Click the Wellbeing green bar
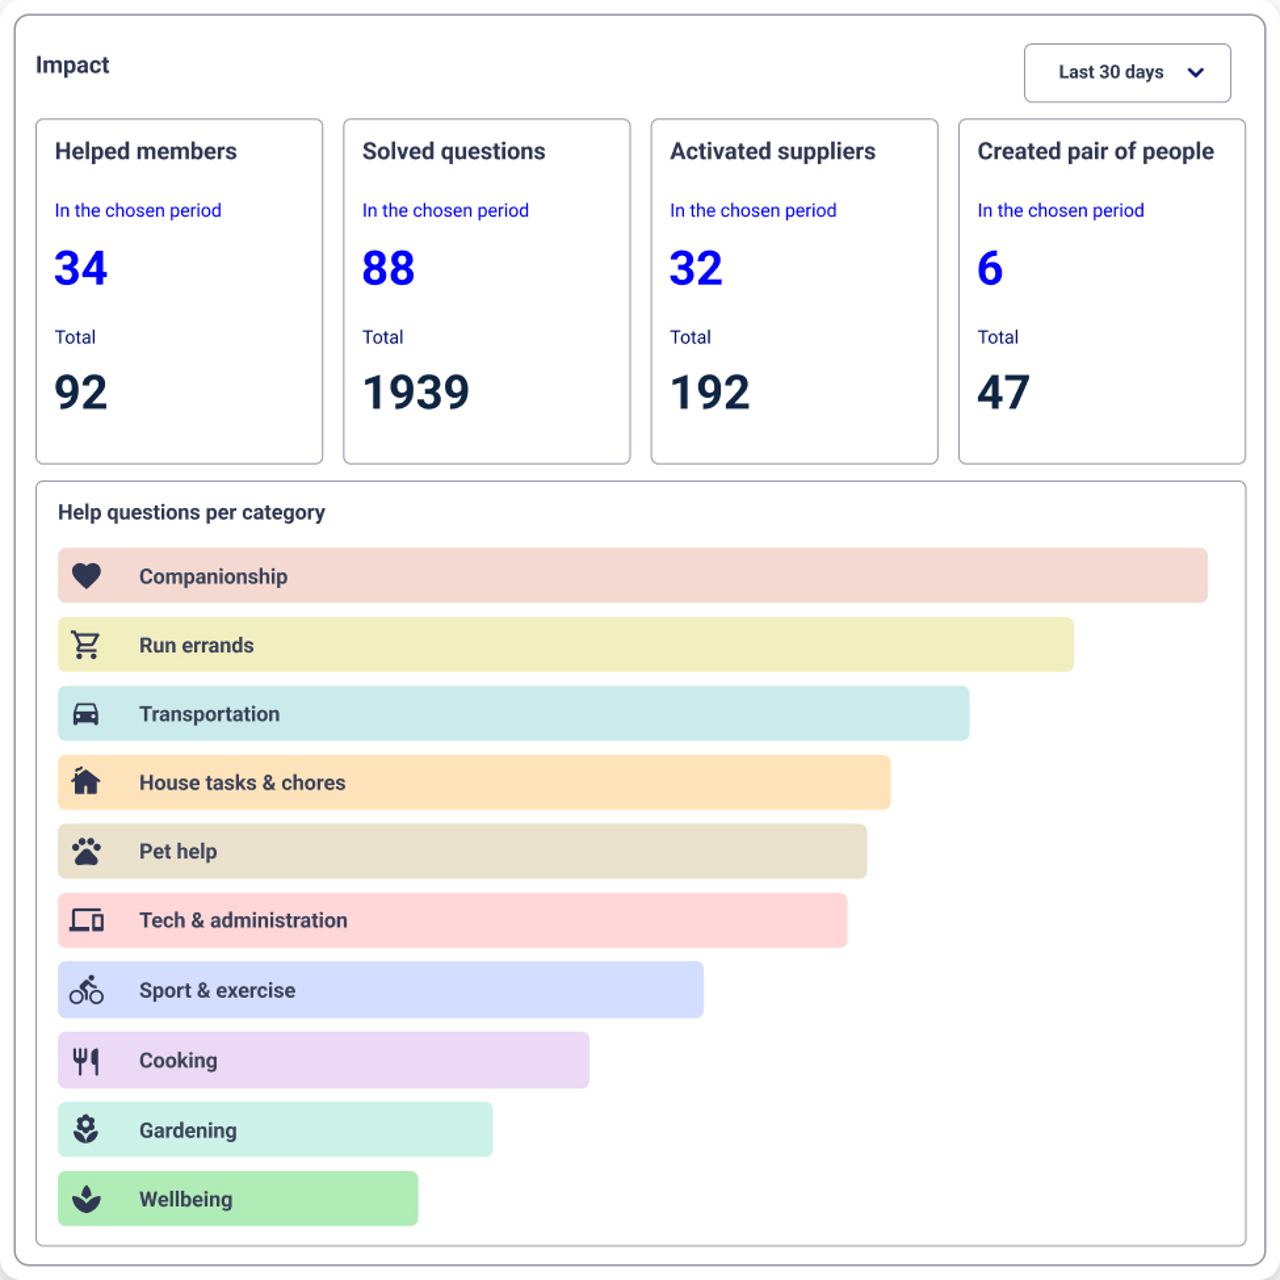Screen dimensions: 1280x1280 238,1199
